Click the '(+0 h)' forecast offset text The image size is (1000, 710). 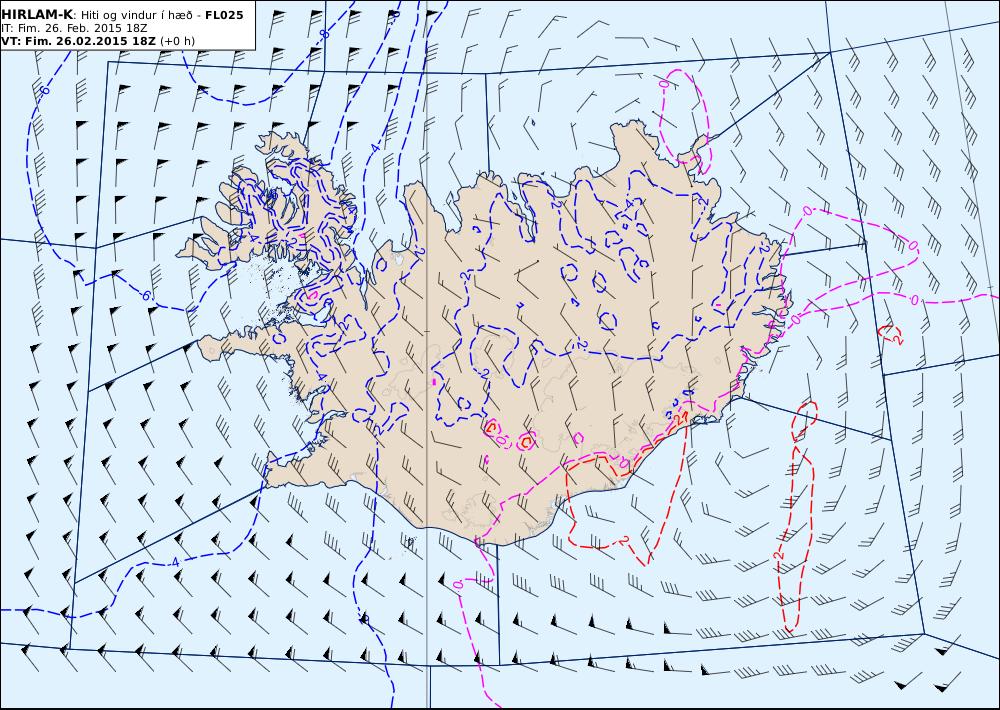[177, 41]
